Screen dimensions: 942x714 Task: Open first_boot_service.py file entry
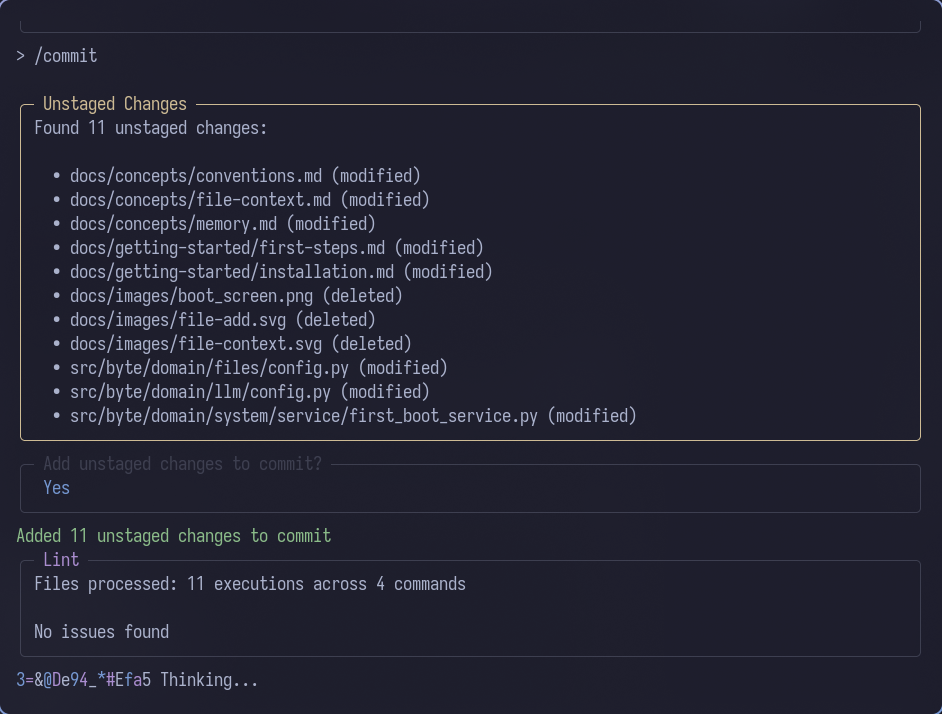[x=353, y=416]
